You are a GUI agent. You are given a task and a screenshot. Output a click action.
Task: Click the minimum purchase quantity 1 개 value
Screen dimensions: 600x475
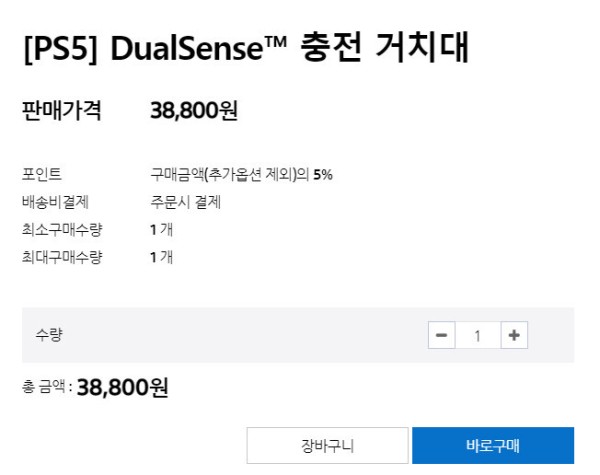click(161, 230)
